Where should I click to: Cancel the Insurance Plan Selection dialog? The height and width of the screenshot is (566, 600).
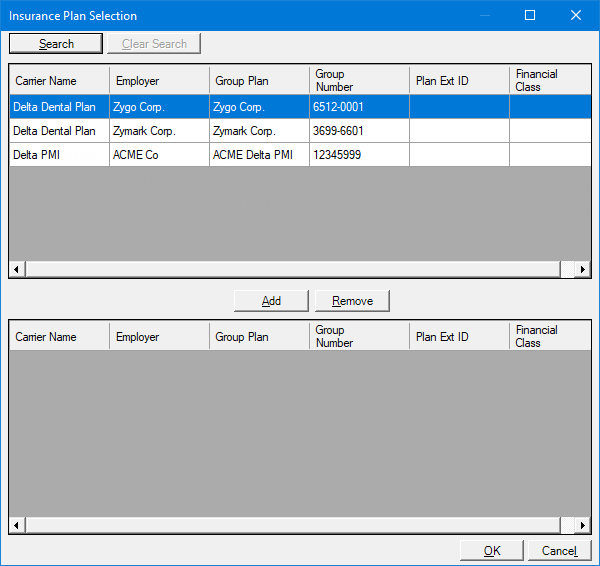point(559,550)
